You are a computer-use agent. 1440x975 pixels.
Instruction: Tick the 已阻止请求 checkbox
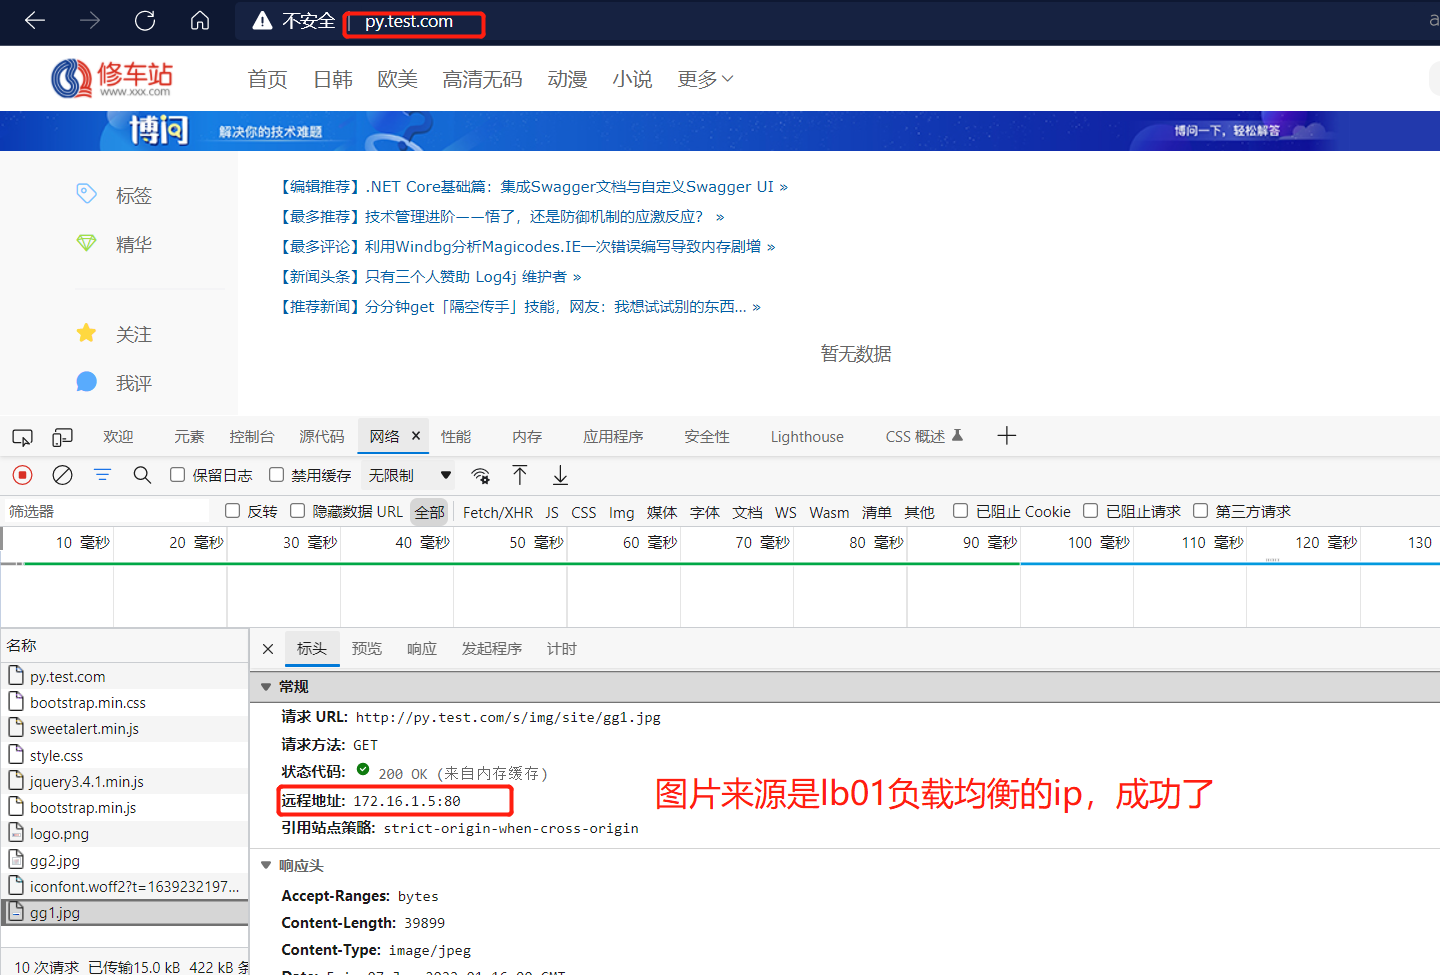1090,511
